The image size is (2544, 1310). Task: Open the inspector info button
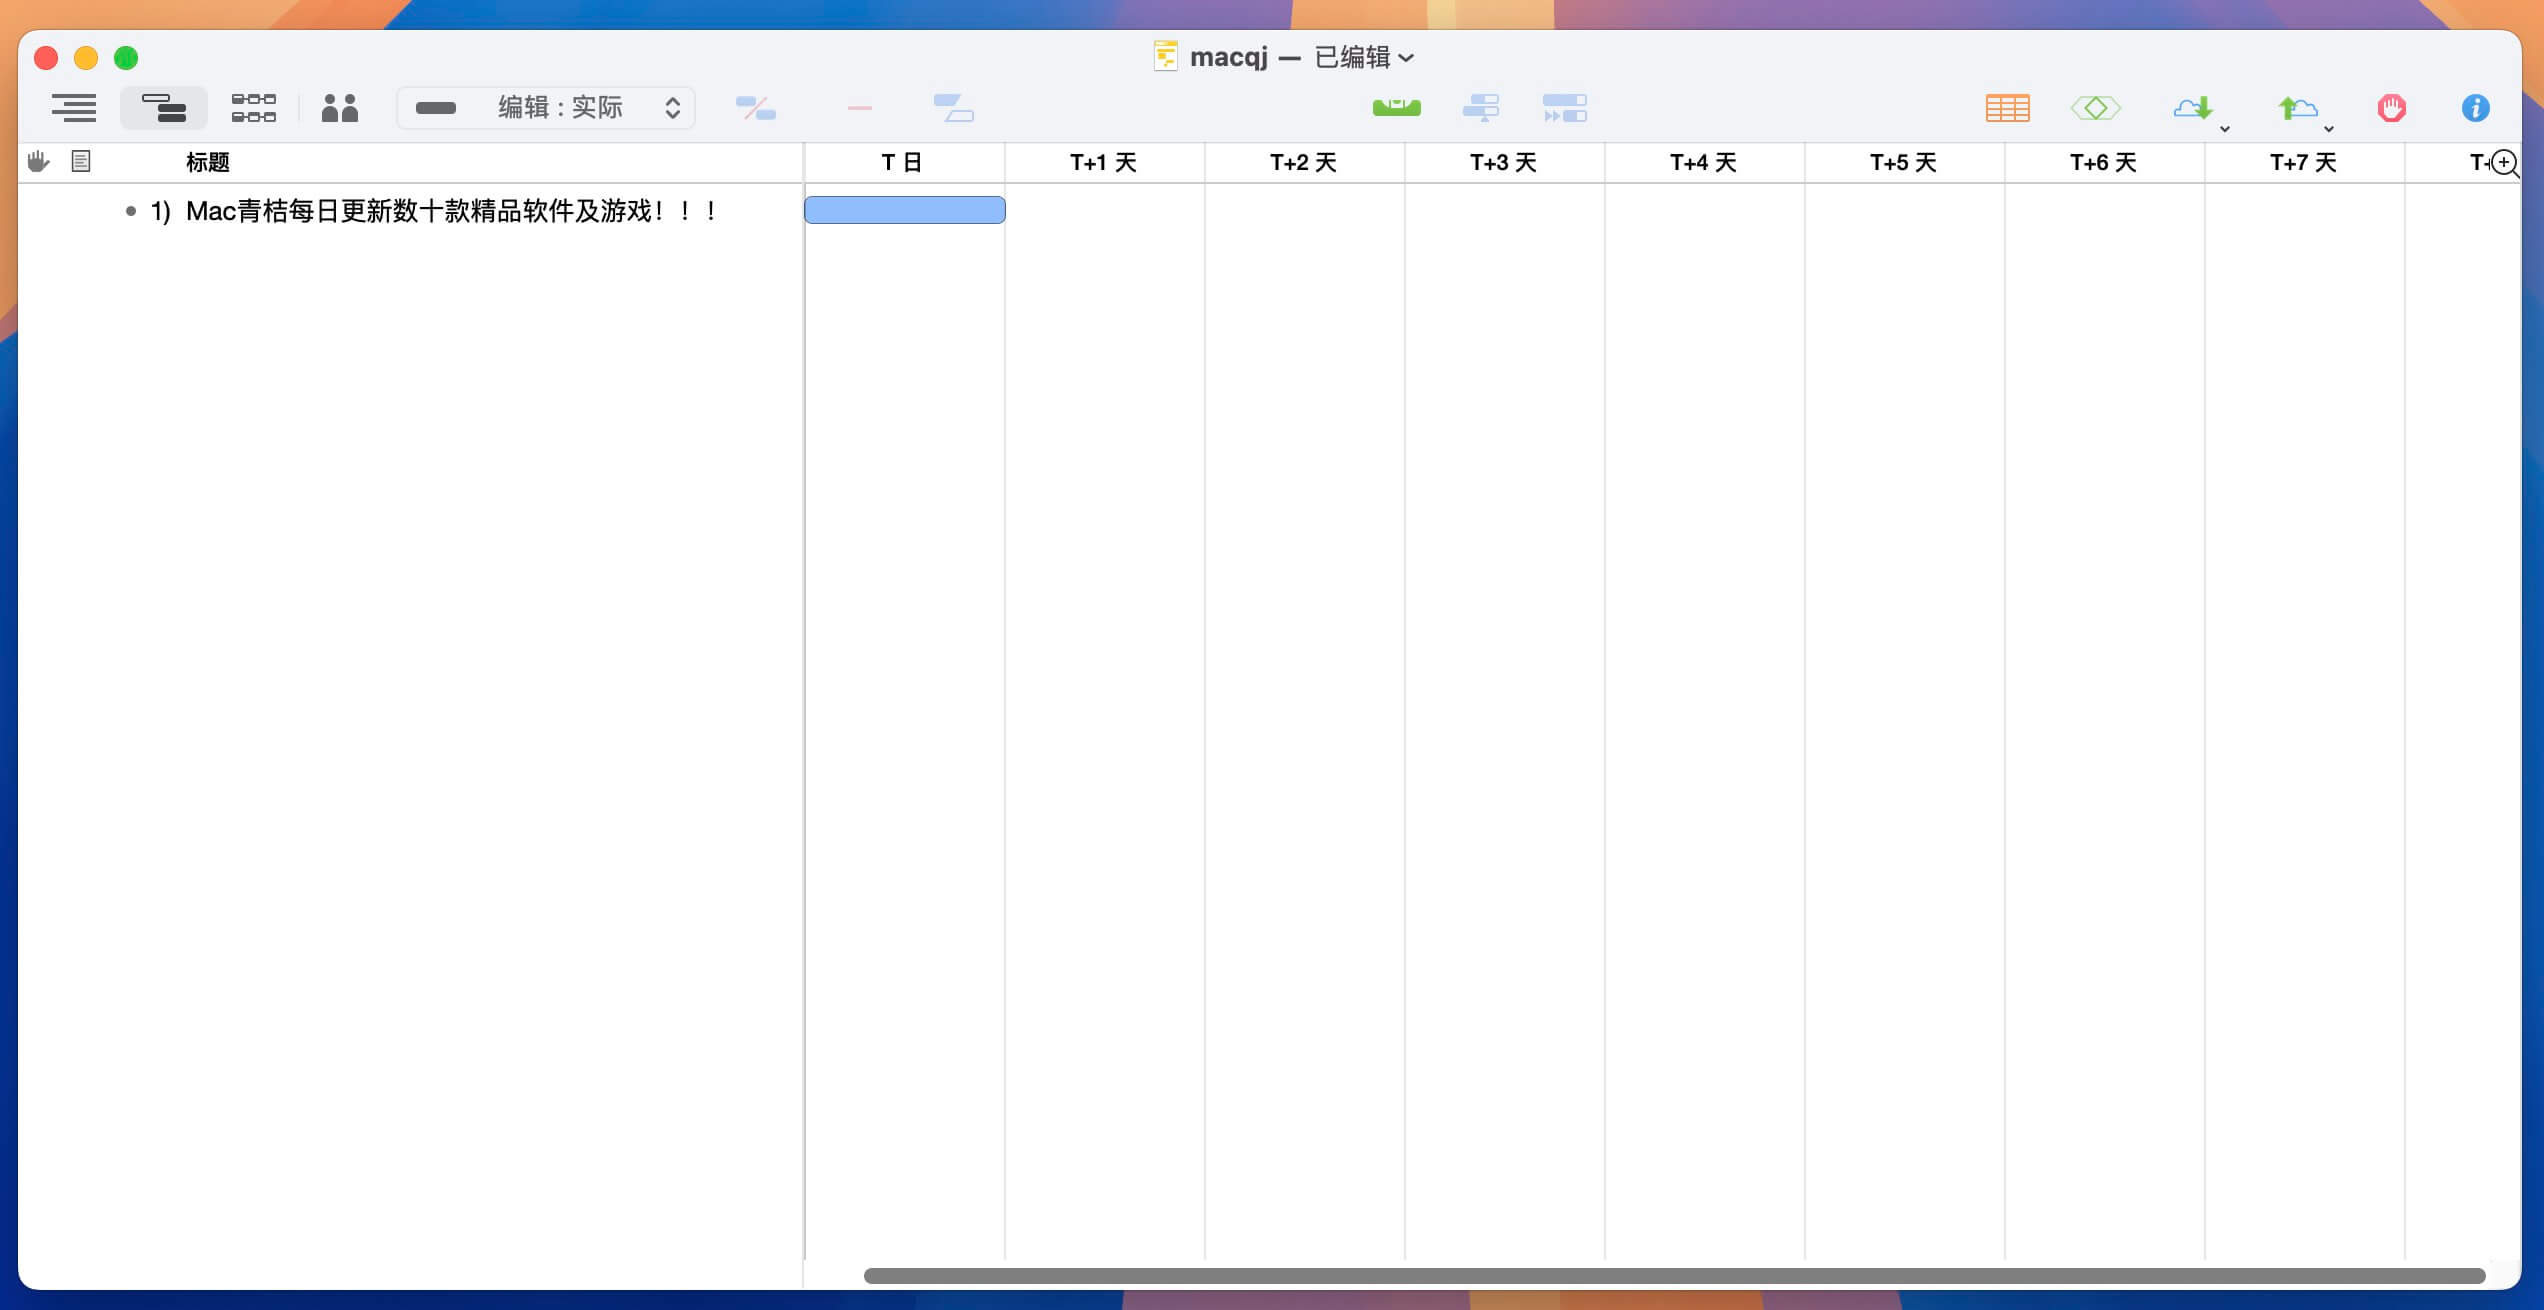coord(2475,107)
